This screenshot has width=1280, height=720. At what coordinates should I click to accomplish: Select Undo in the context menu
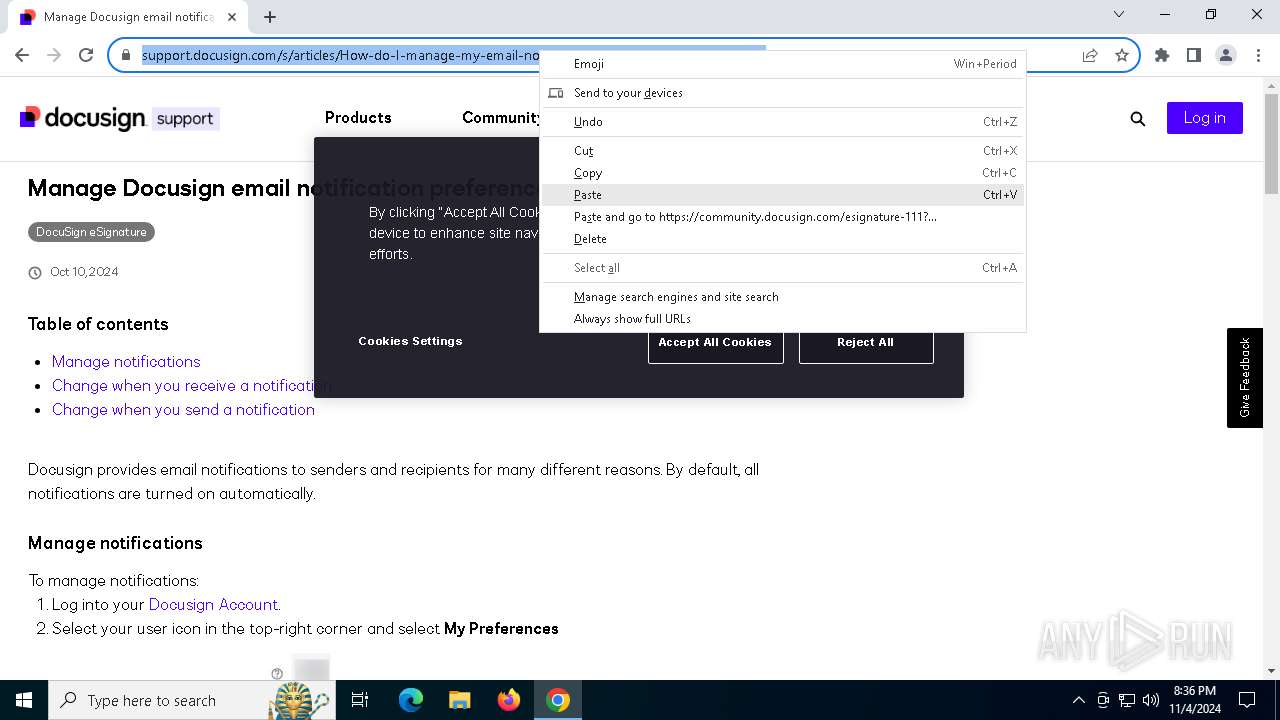(783, 122)
